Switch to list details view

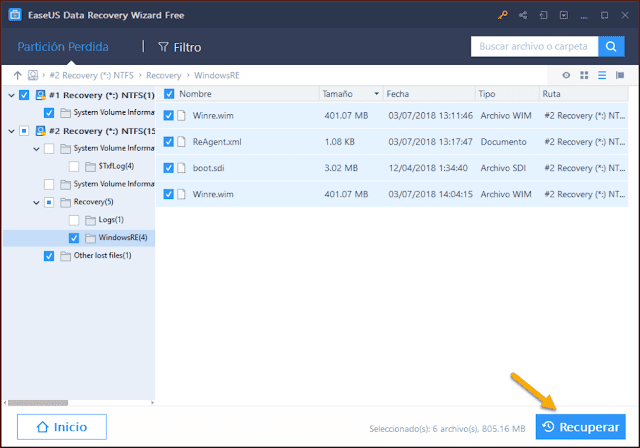[x=602, y=75]
